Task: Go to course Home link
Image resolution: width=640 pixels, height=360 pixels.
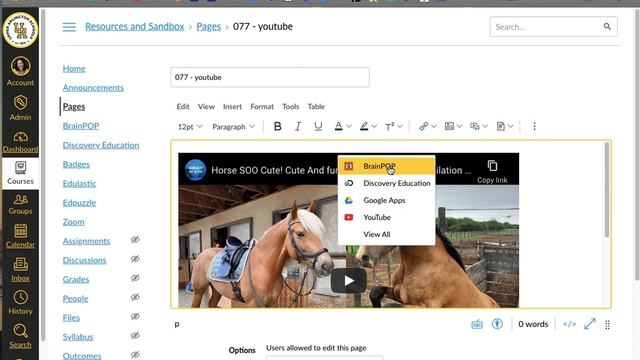Action: point(74,68)
